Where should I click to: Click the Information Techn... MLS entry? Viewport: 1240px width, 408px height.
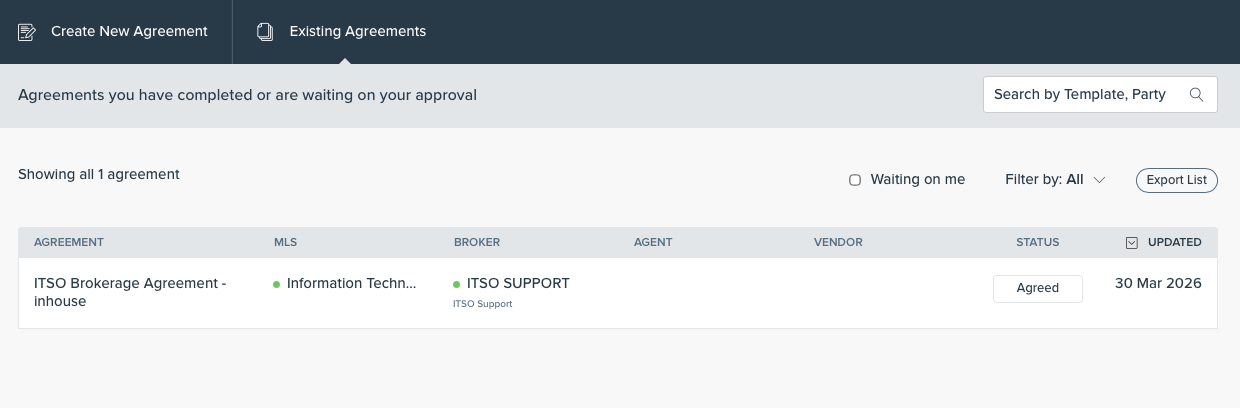351,284
